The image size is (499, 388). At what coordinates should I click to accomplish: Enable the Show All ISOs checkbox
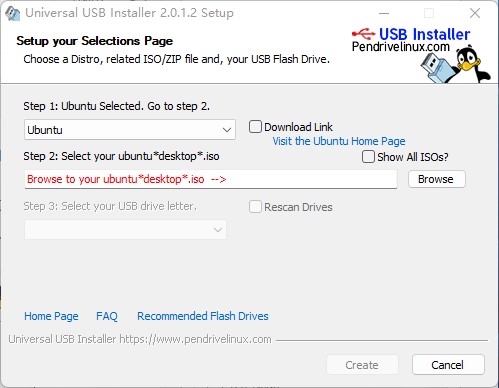pos(368,157)
